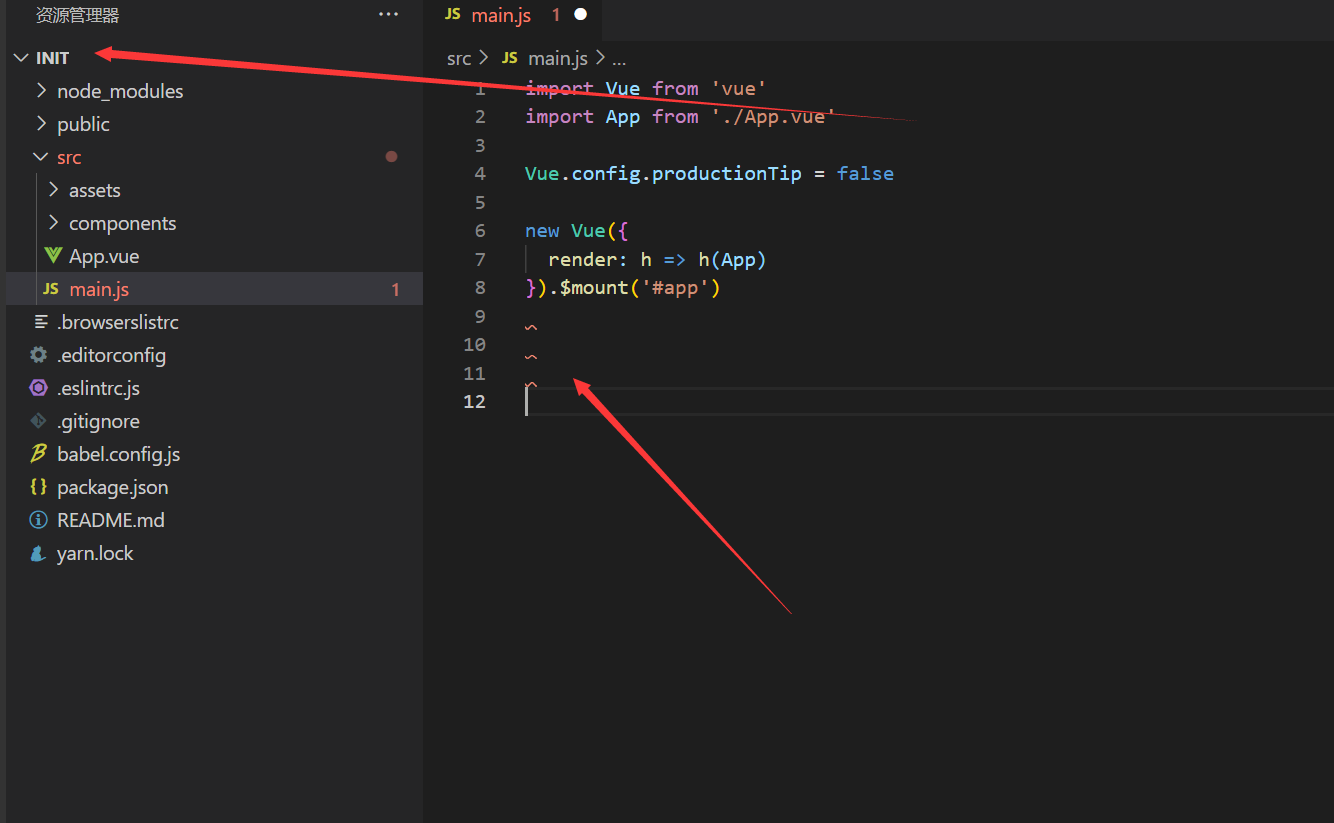
Task: Open yarn.lock file
Action: [x=95, y=553]
